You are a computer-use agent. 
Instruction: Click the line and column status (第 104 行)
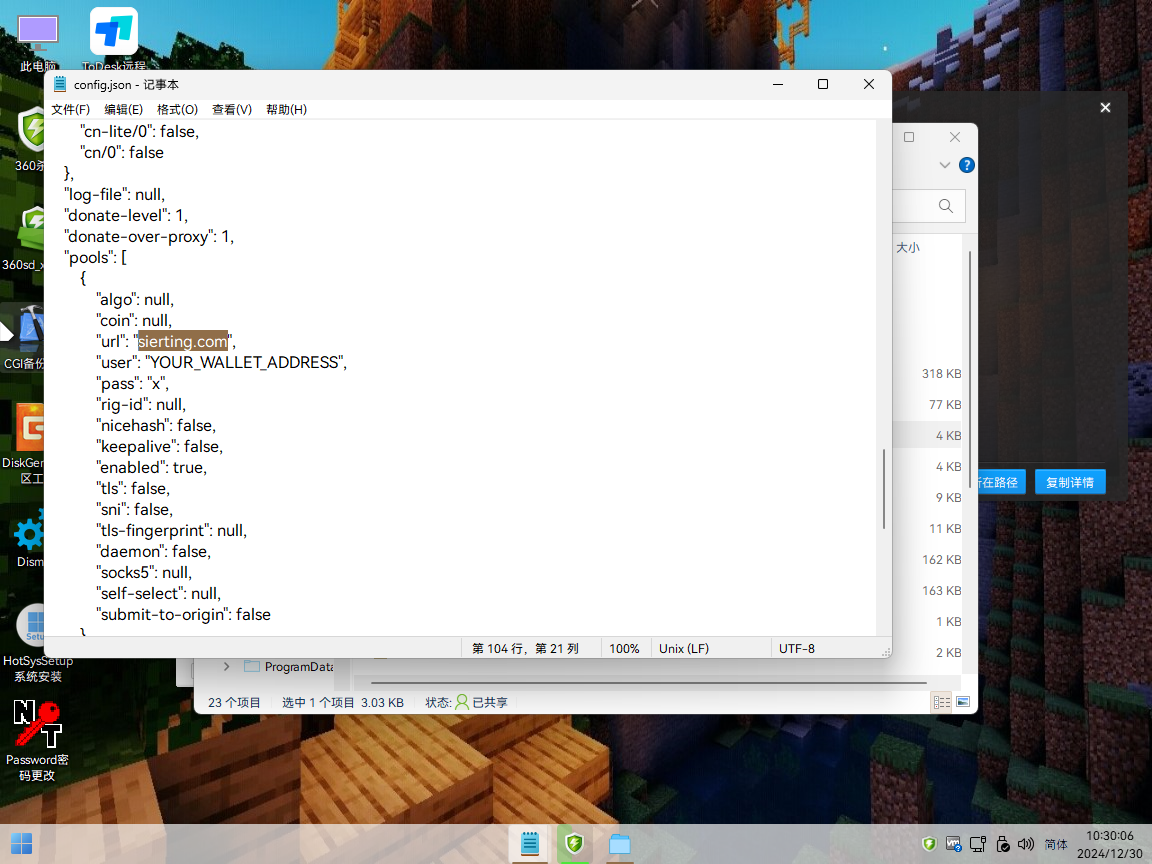525,649
